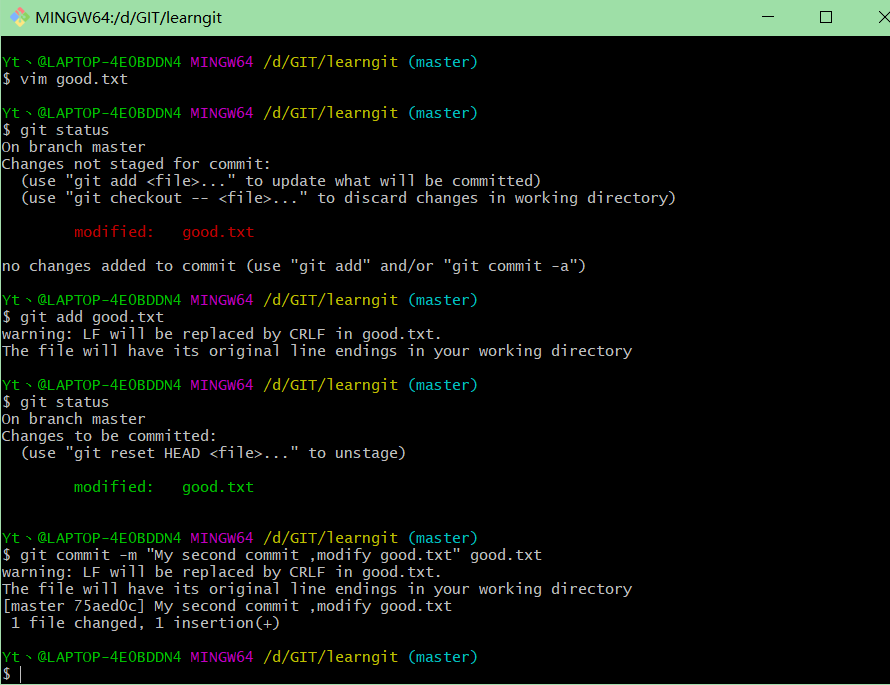This screenshot has width=890, height=685.
Task: Click the git commit -m command line
Action: pos(272,555)
